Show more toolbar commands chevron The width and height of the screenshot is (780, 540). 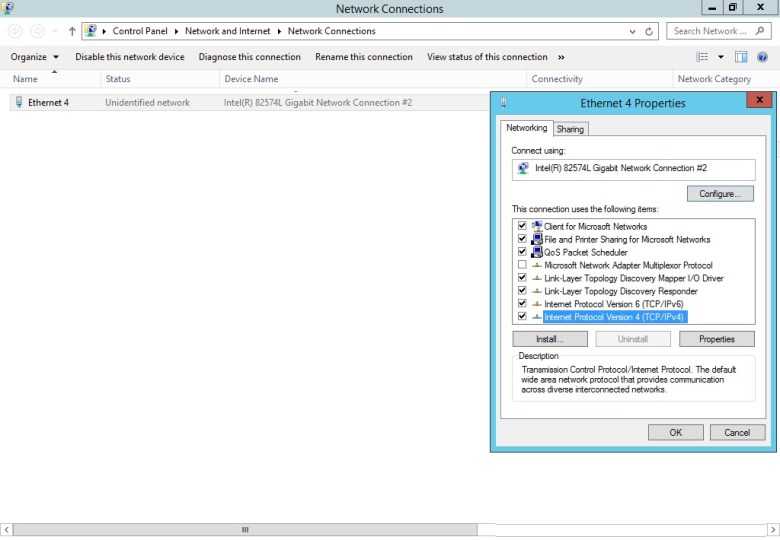coord(561,57)
